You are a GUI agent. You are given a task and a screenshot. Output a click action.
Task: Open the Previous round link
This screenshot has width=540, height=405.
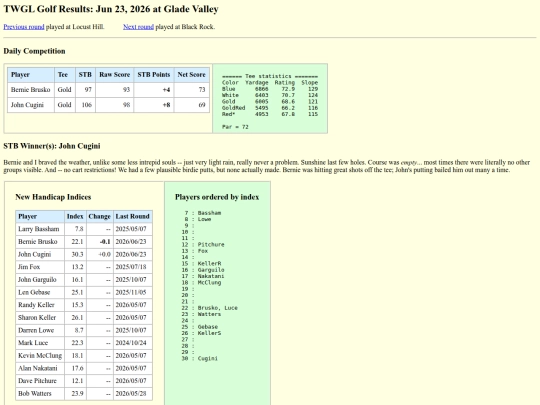24,27
